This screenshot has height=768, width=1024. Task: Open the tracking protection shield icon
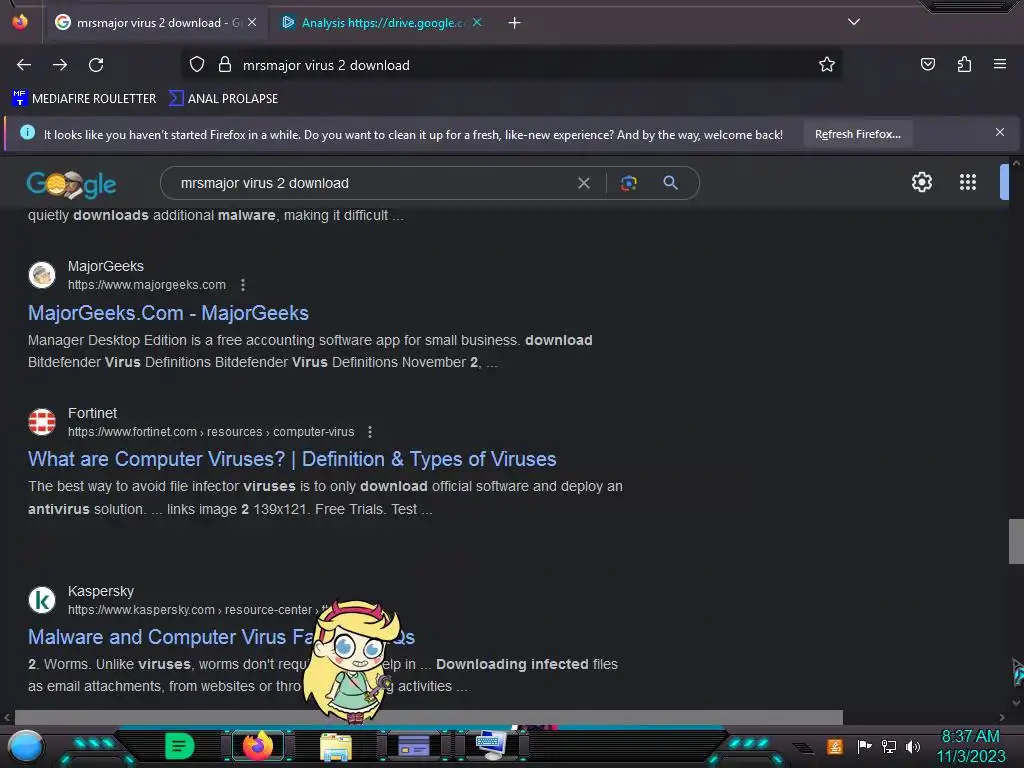pos(197,65)
